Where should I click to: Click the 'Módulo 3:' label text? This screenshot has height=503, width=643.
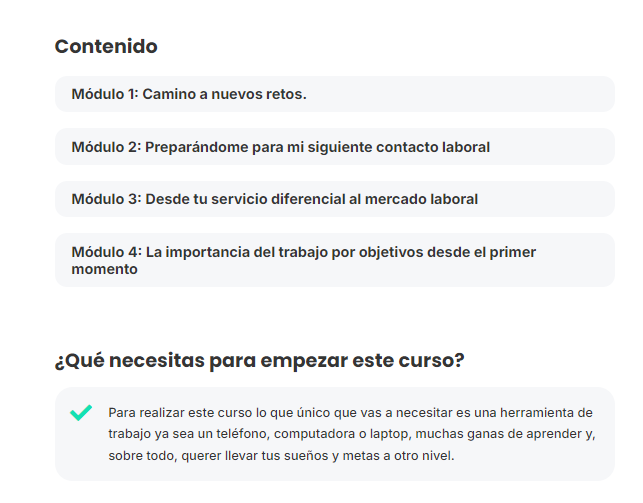[106, 199]
